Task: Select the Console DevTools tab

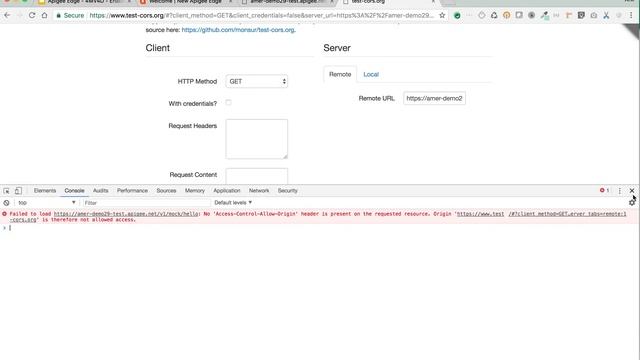Action: [74, 191]
